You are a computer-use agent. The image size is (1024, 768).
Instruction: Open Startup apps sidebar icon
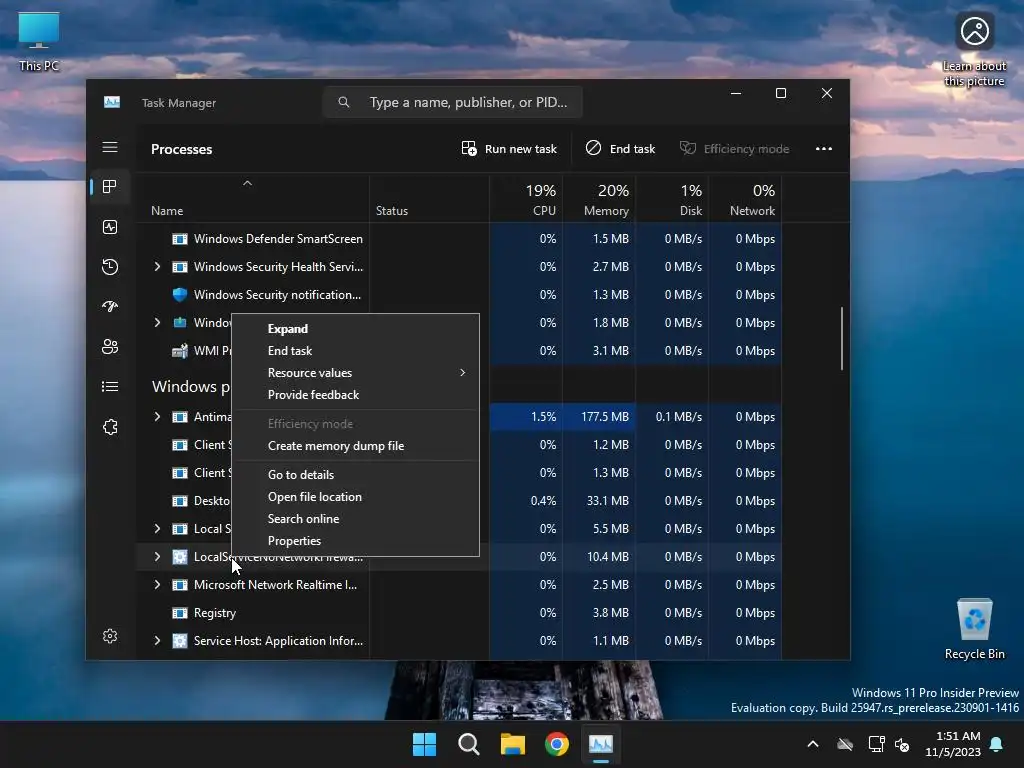110,306
